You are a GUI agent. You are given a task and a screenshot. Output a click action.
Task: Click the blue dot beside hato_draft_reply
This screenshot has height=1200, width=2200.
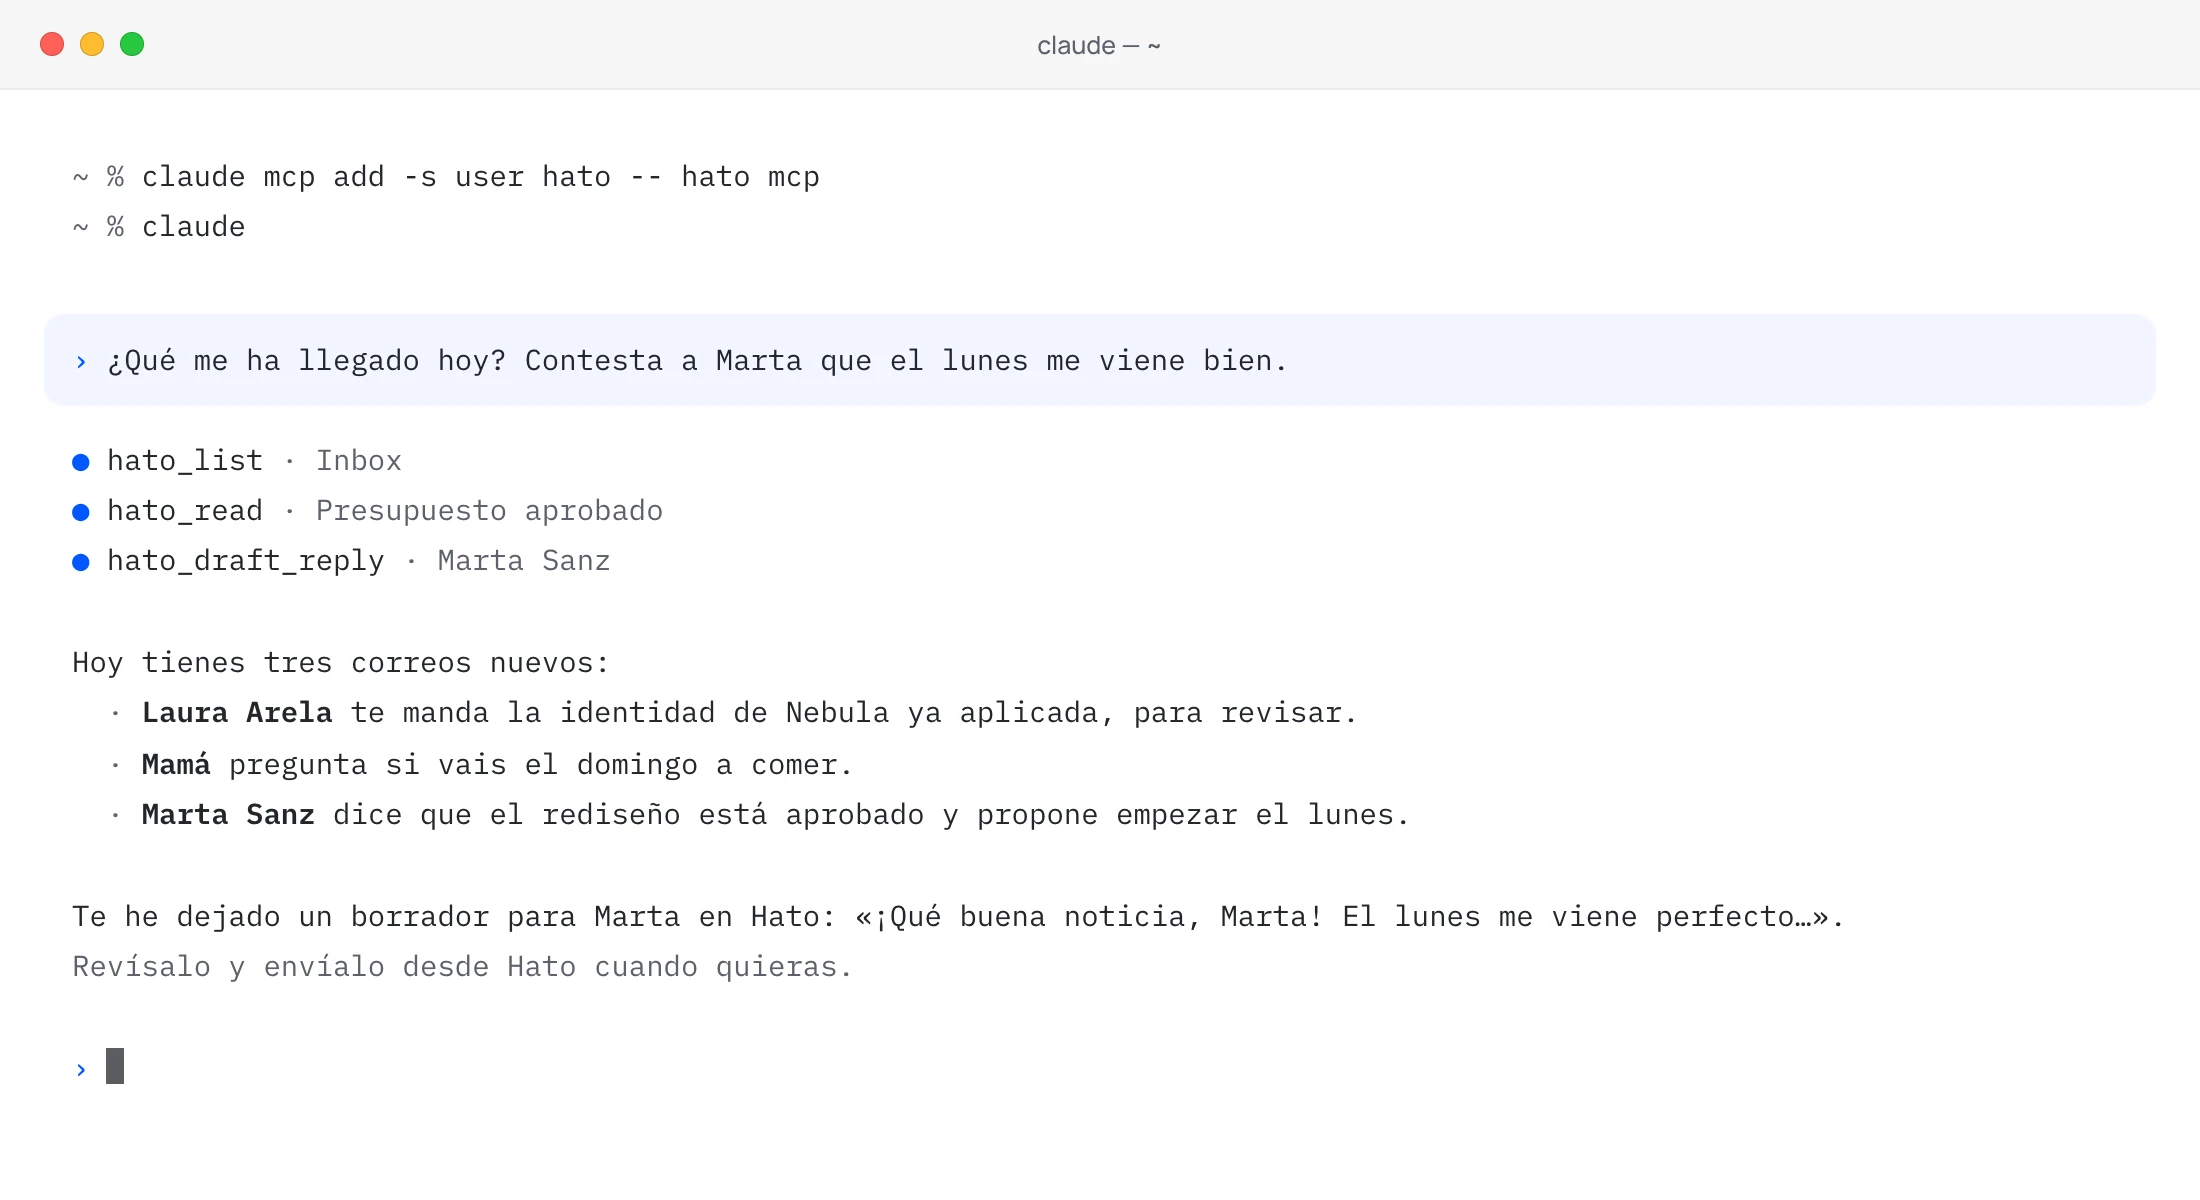(x=81, y=562)
